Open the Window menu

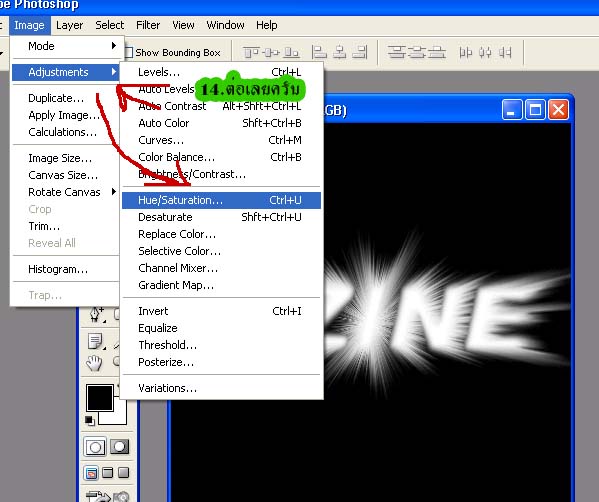click(225, 25)
